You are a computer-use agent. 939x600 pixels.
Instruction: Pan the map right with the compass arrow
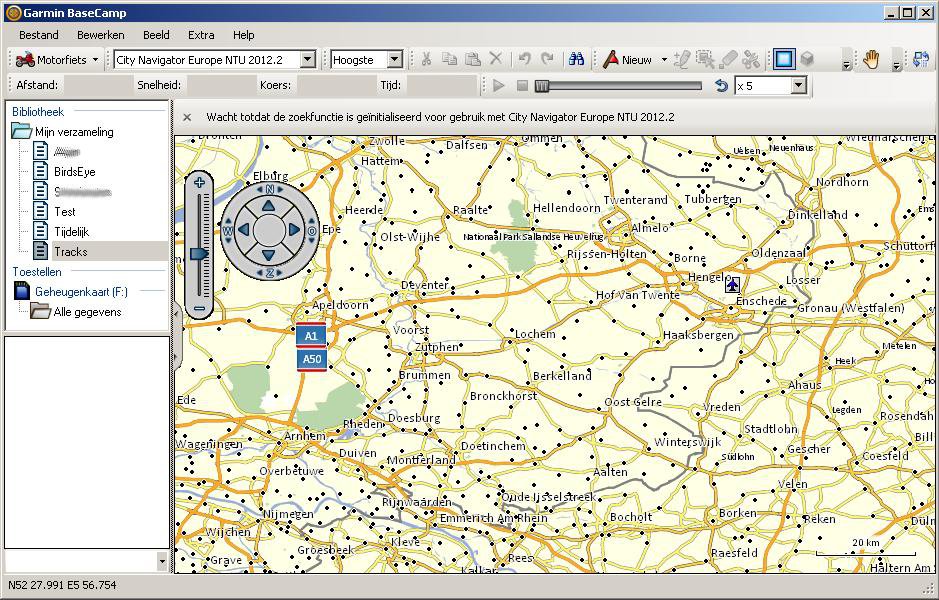click(293, 229)
